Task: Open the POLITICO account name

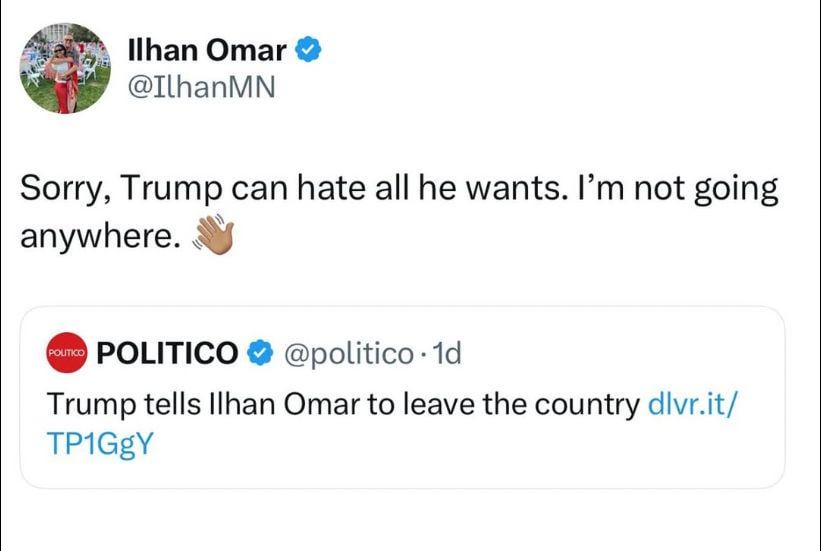Action: (x=169, y=353)
